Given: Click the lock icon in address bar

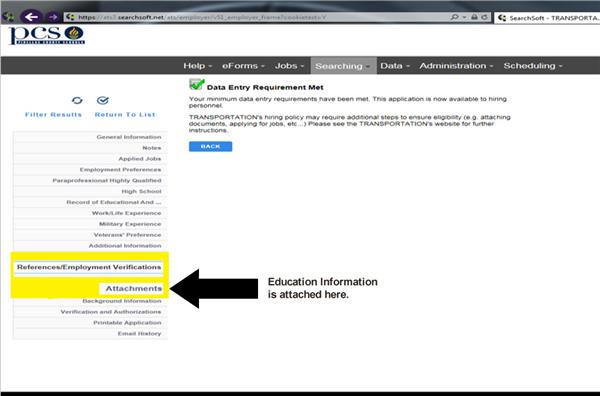Looking at the screenshot, I should click(x=474, y=17).
